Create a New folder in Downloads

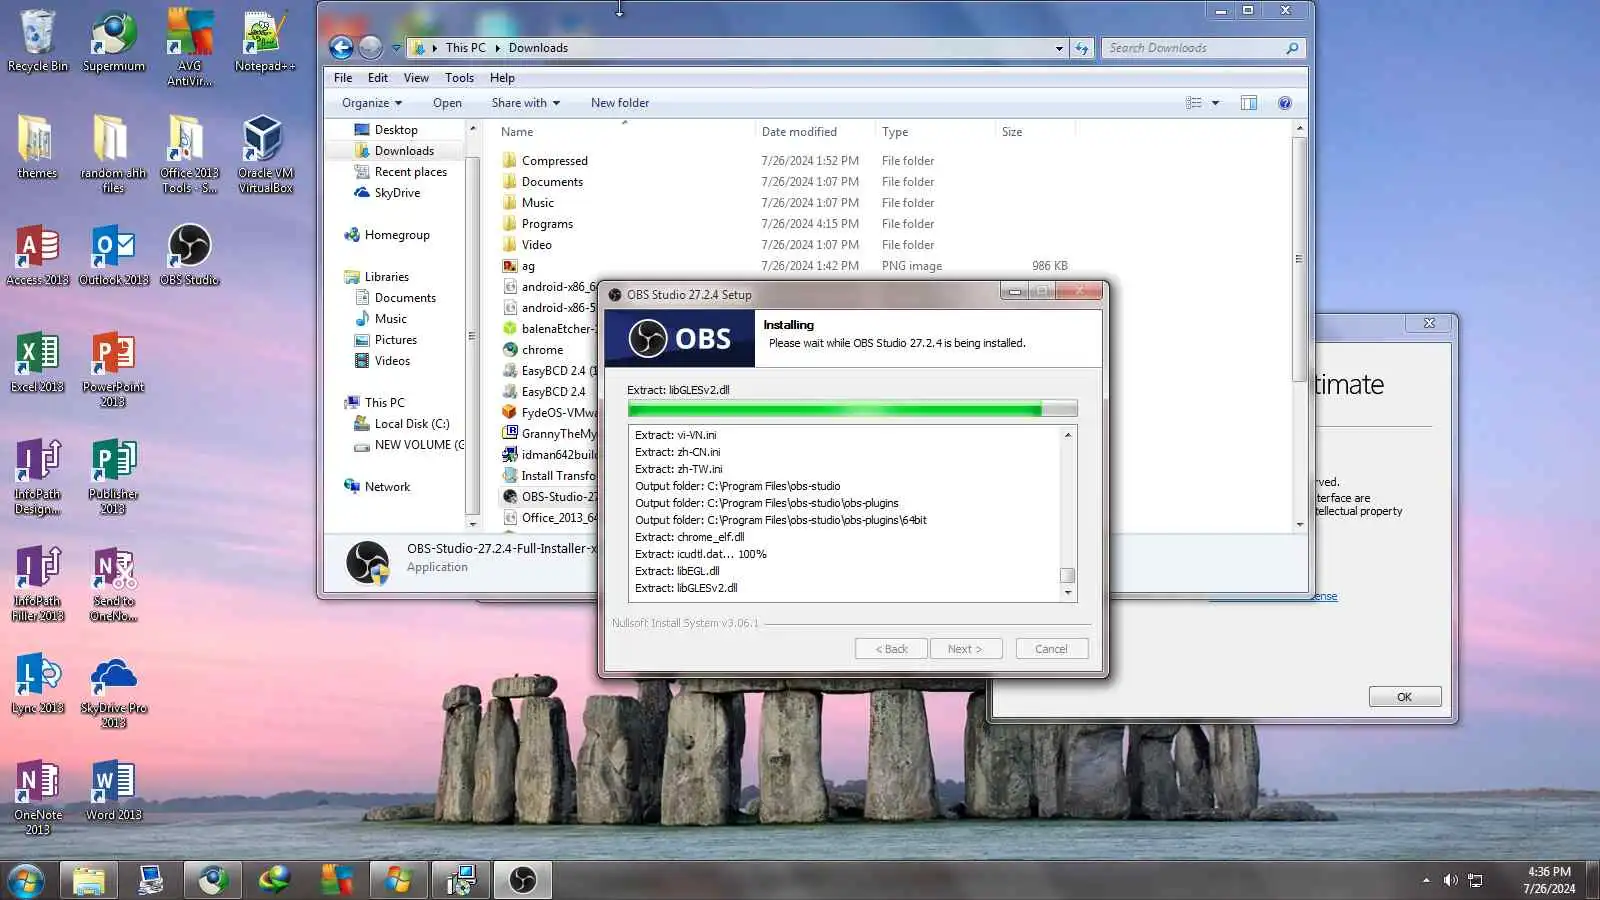tap(620, 103)
